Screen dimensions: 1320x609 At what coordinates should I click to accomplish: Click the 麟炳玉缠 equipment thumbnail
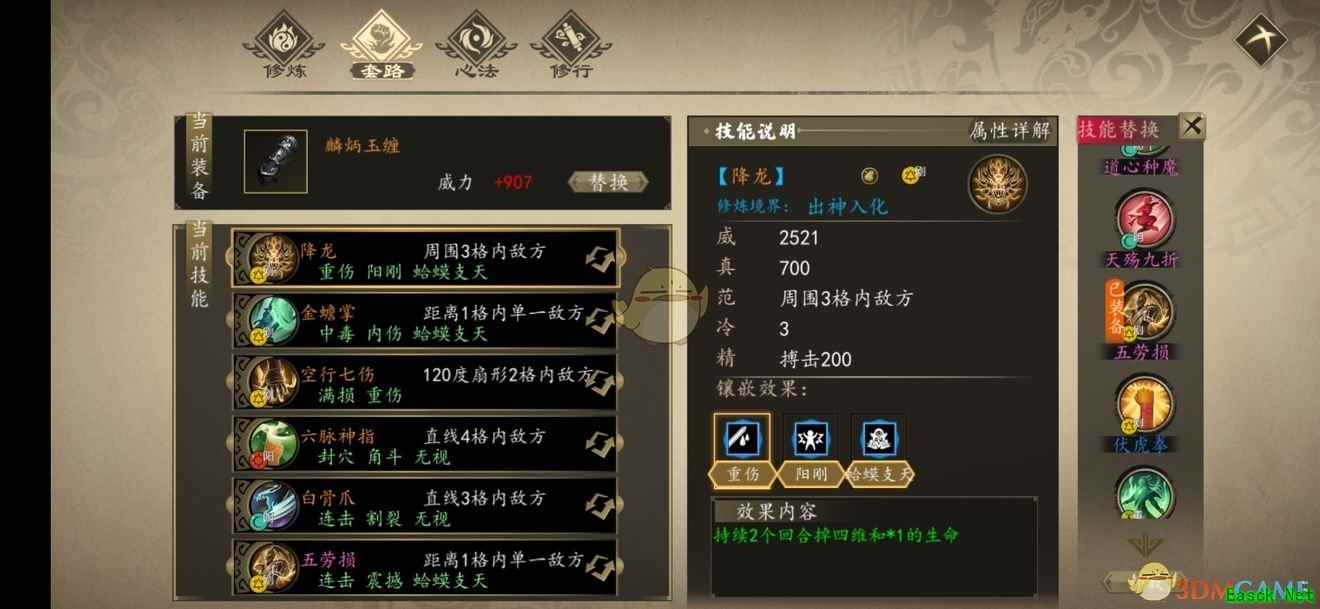[x=275, y=161]
